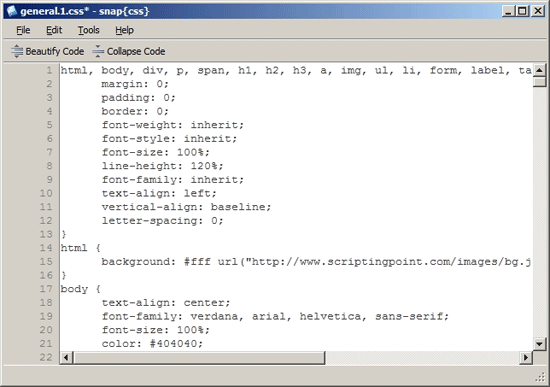Click the vertical scrollbar down arrow
550x387 pixels.
click(x=539, y=344)
